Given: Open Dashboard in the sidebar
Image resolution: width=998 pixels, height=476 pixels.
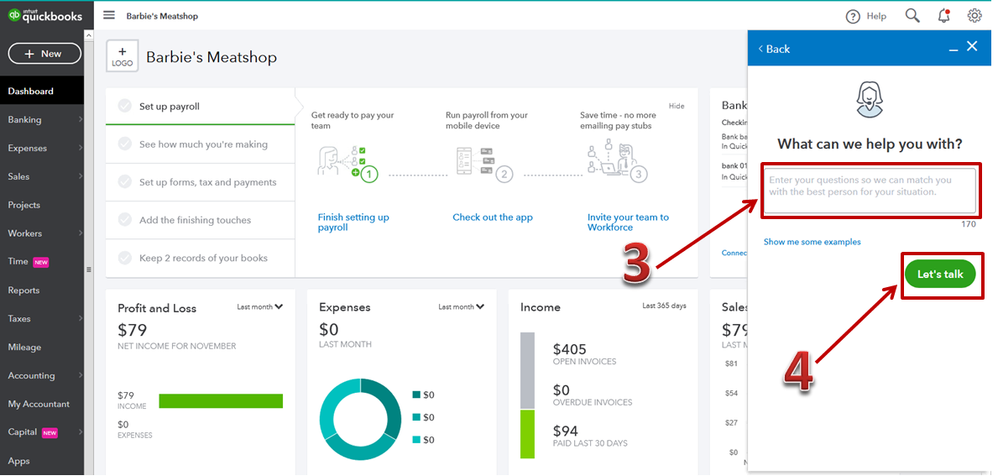Looking at the screenshot, I should (x=41, y=91).
